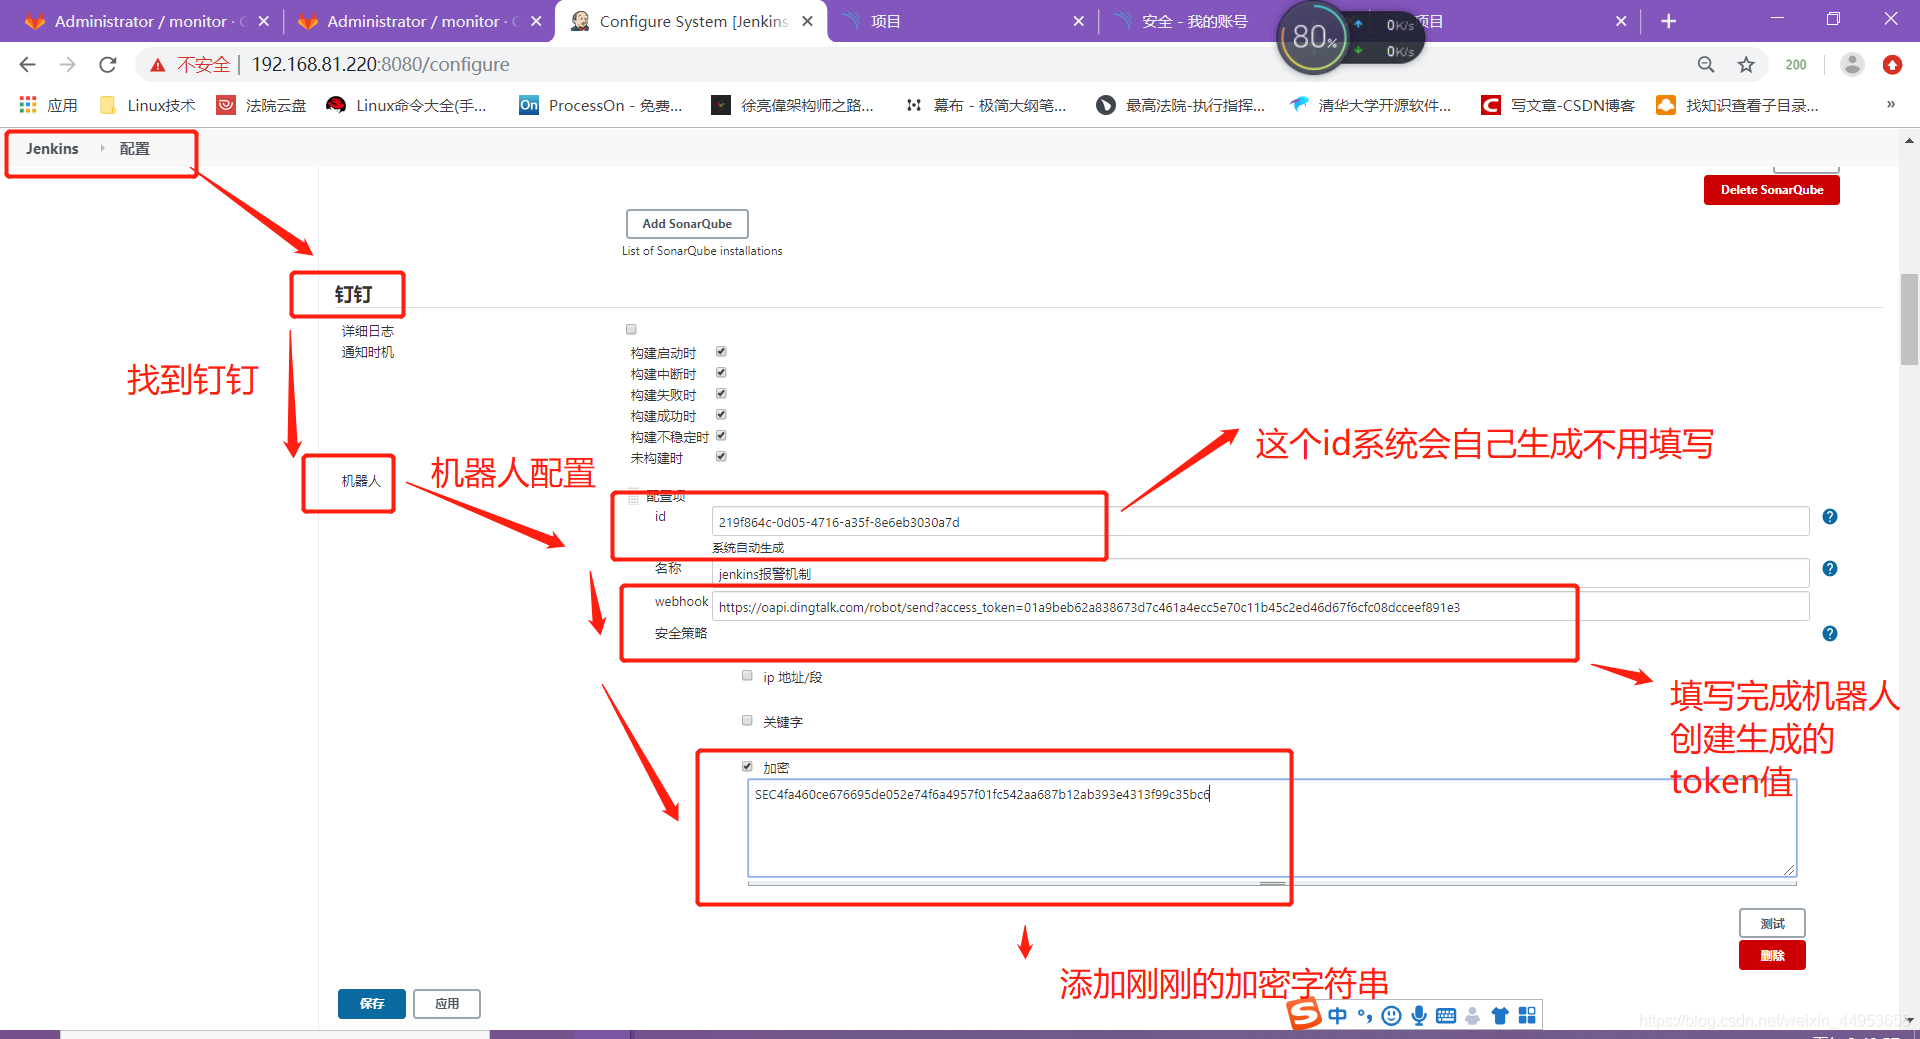Open the Sogou skin shirt icon

1500,1016
